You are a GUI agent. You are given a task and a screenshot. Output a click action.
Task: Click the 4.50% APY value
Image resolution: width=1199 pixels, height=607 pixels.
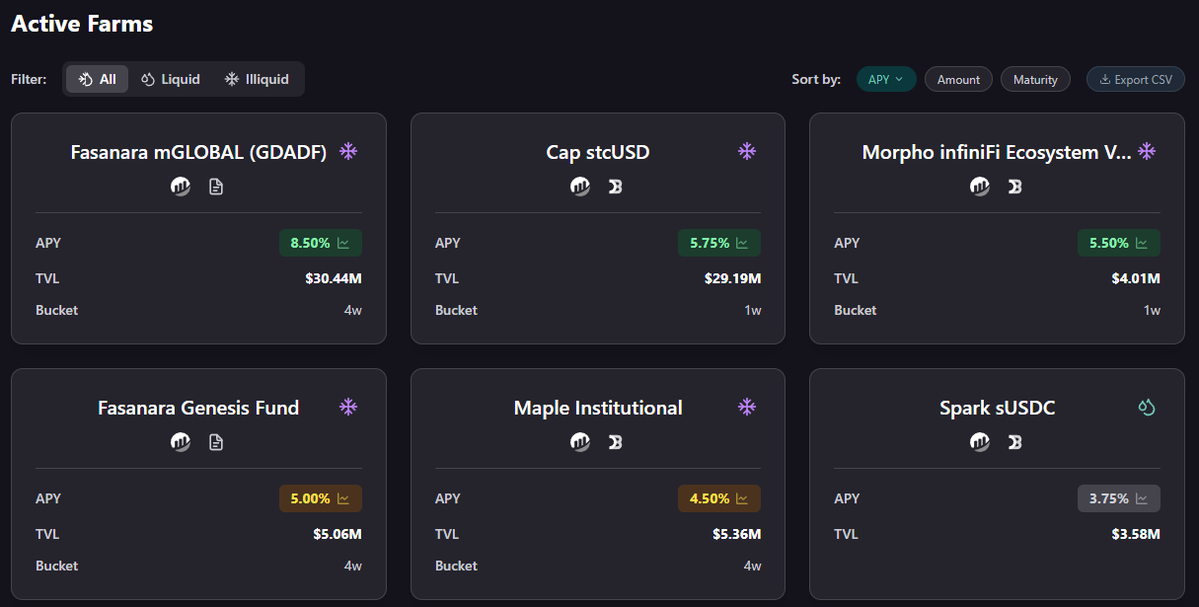[x=710, y=498]
